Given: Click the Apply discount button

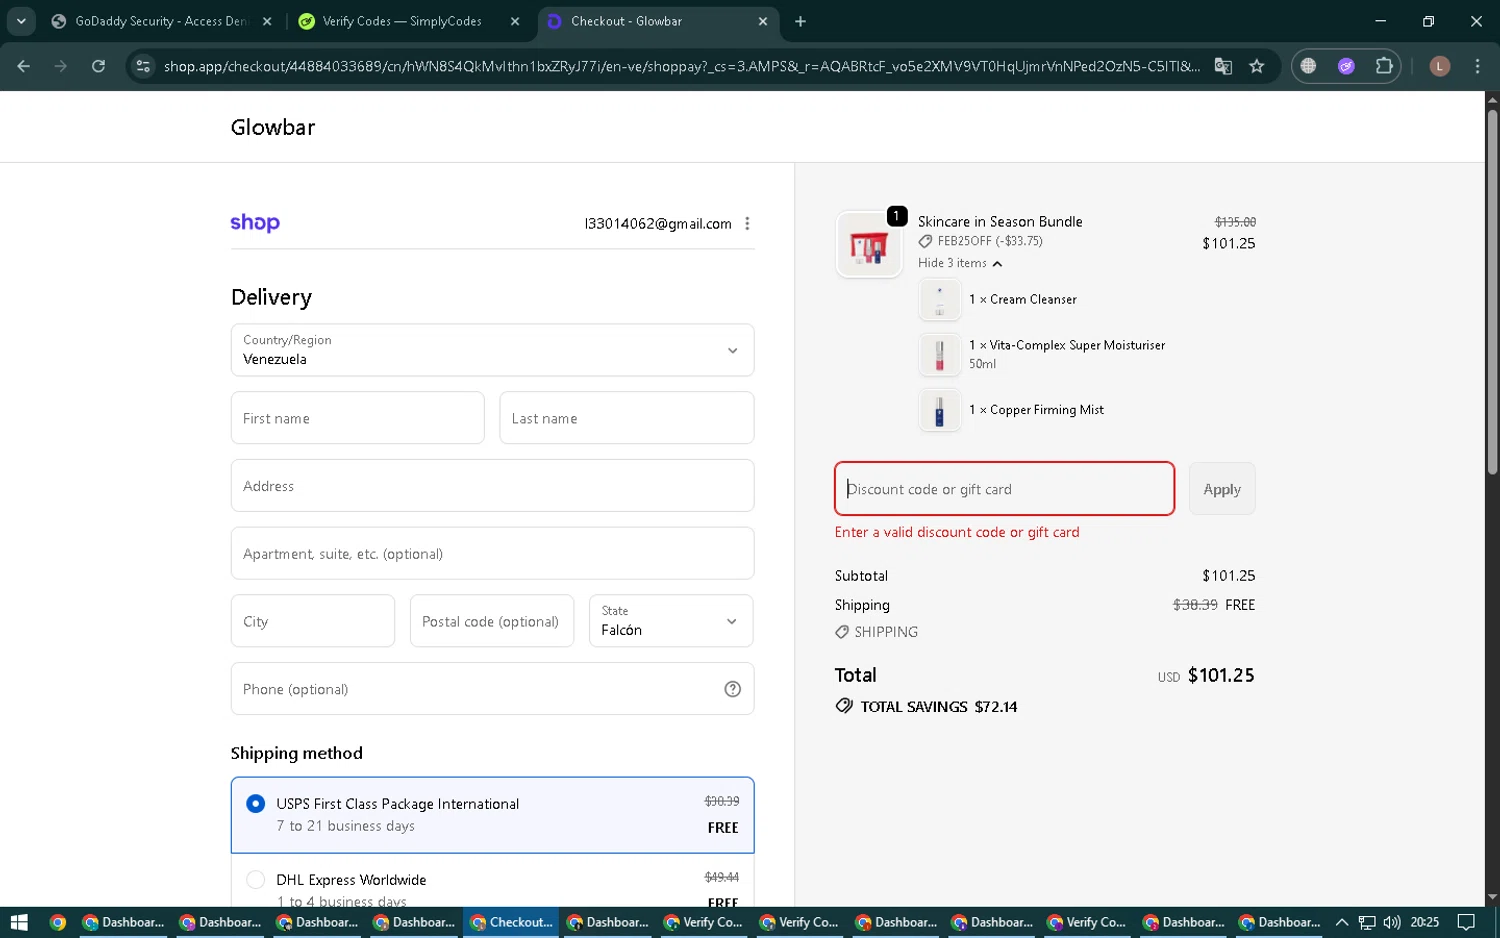Looking at the screenshot, I should [x=1222, y=489].
